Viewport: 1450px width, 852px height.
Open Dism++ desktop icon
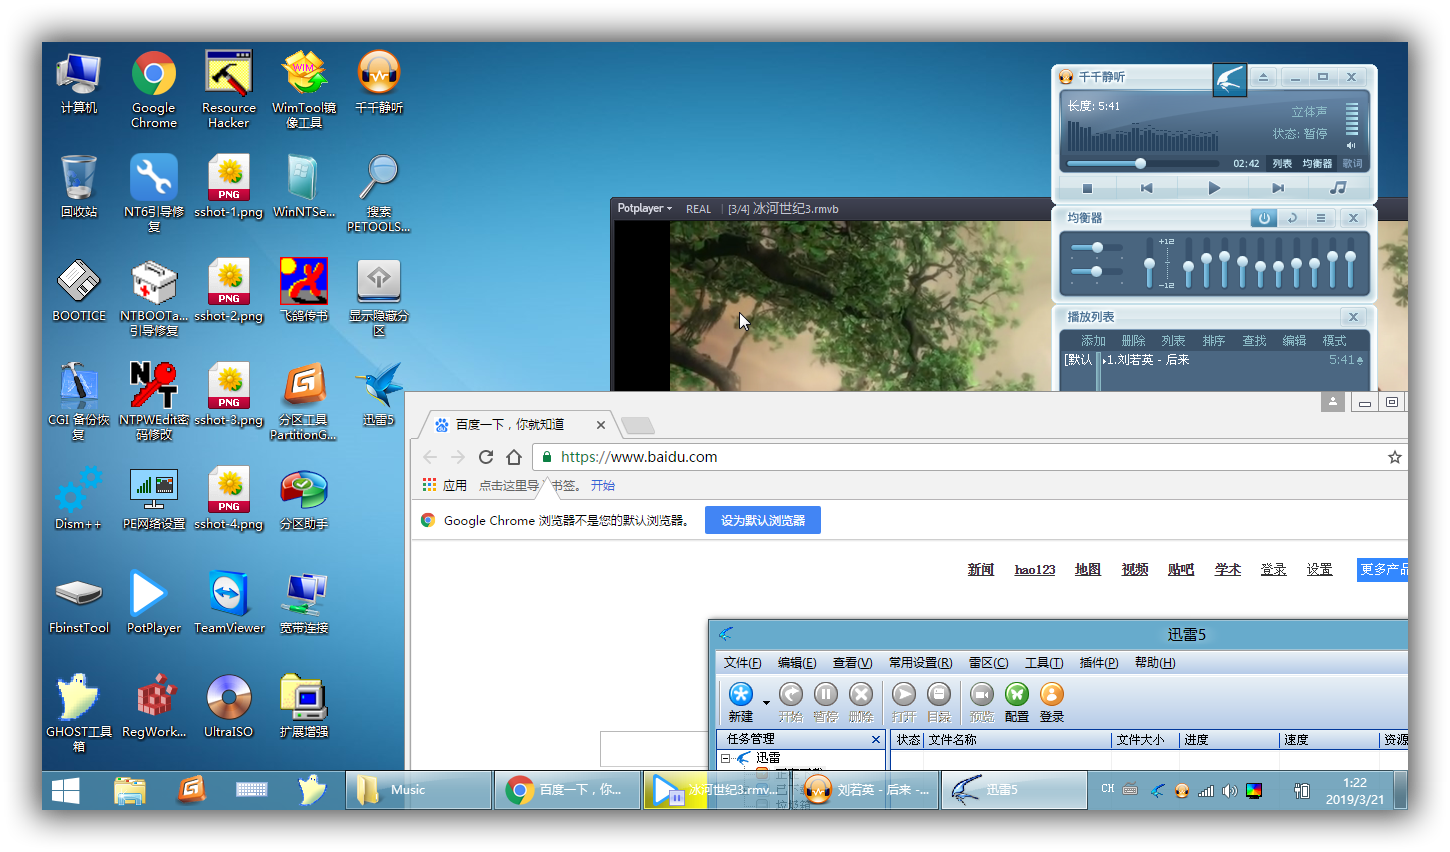pos(79,498)
